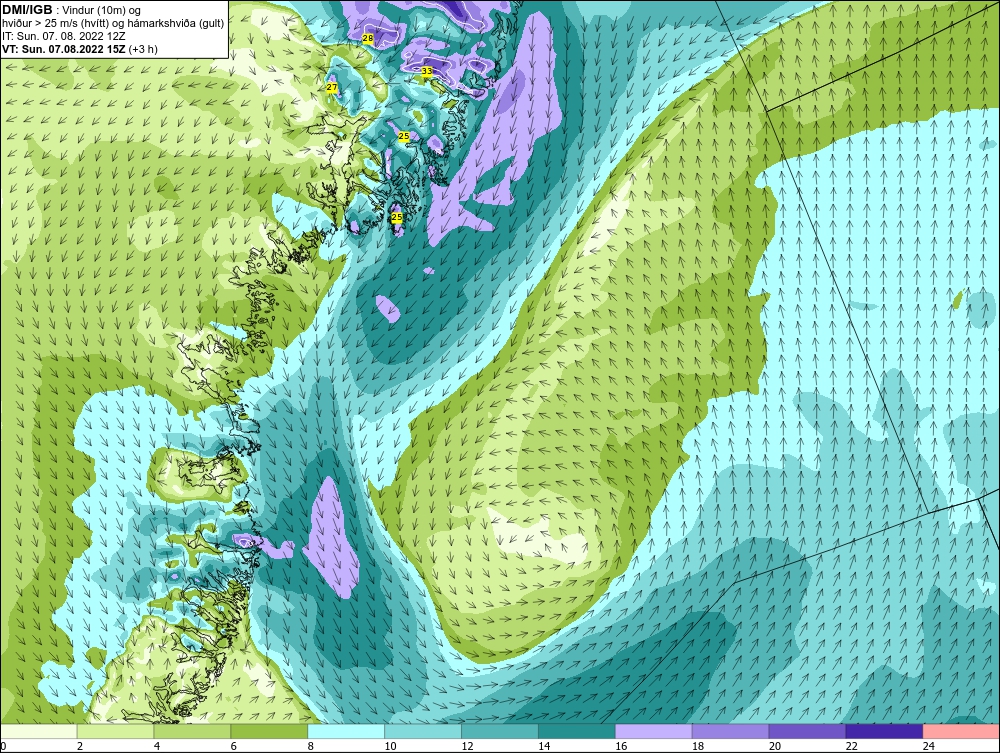Click the legend scale number 16
This screenshot has width=1000, height=753.
pos(621,746)
